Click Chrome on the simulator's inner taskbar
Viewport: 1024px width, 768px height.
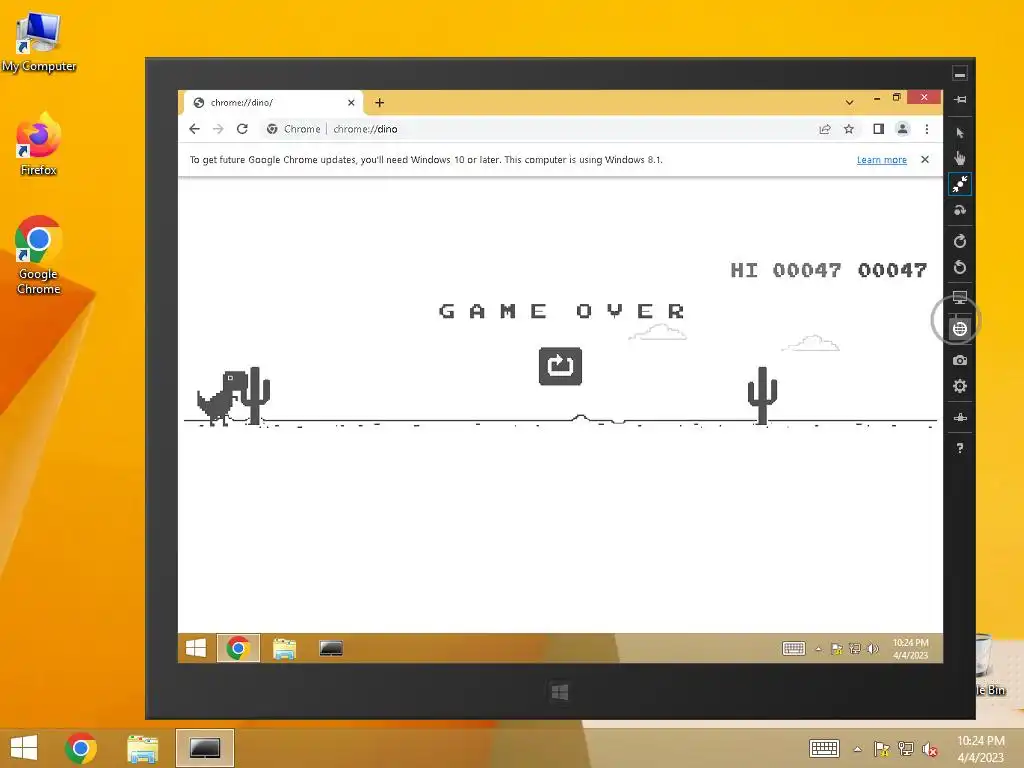click(x=238, y=648)
